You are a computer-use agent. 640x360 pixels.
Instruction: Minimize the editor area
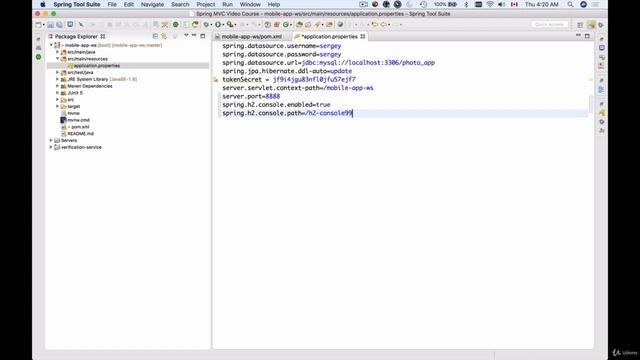[x=578, y=36]
